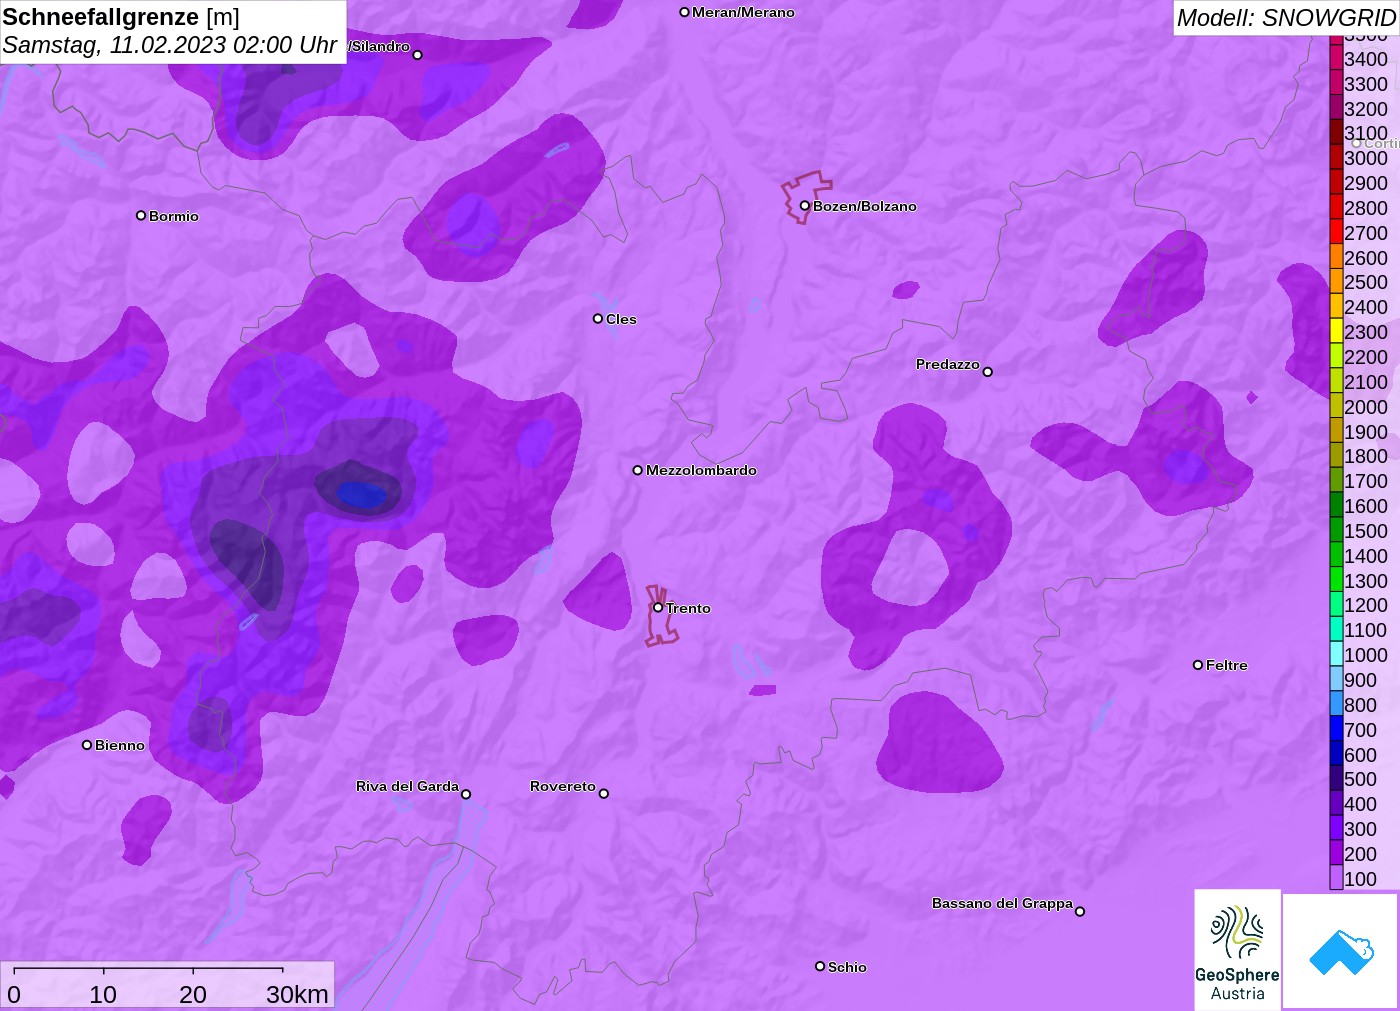Image resolution: width=1400 pixels, height=1011 pixels.
Task: Click the GeoSphere Austria logo
Action: pos(1237,949)
